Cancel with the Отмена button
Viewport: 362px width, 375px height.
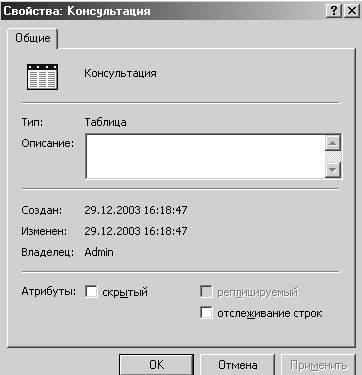tap(237, 365)
